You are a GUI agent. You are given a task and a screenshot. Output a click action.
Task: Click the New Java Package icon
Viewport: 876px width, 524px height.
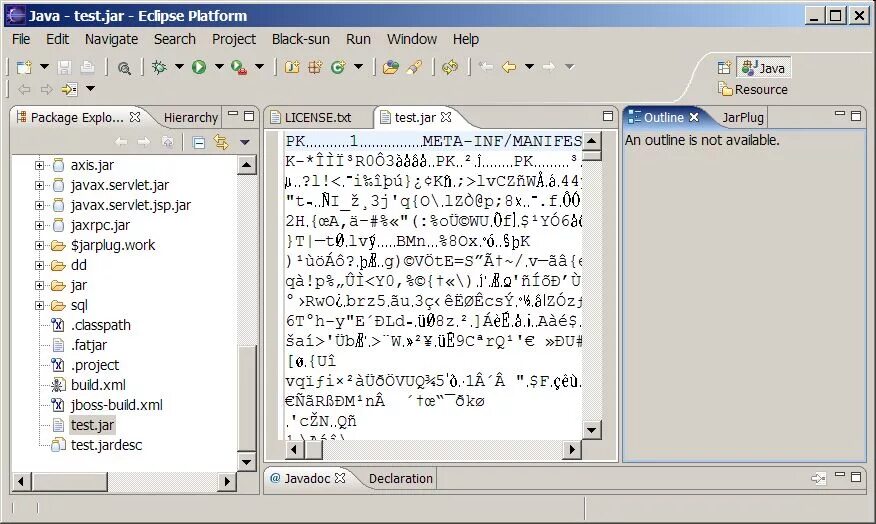pos(315,68)
